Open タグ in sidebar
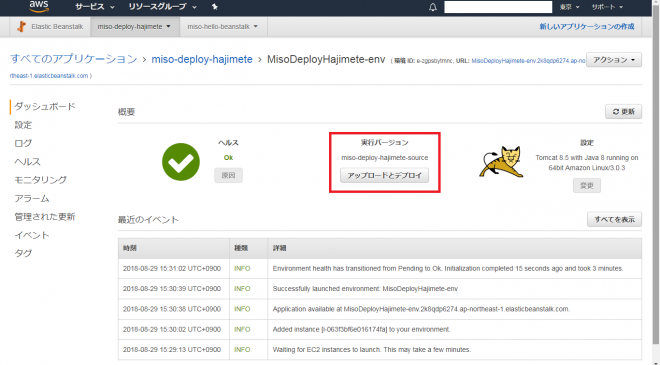The height and width of the screenshot is (365, 660). click(23, 253)
